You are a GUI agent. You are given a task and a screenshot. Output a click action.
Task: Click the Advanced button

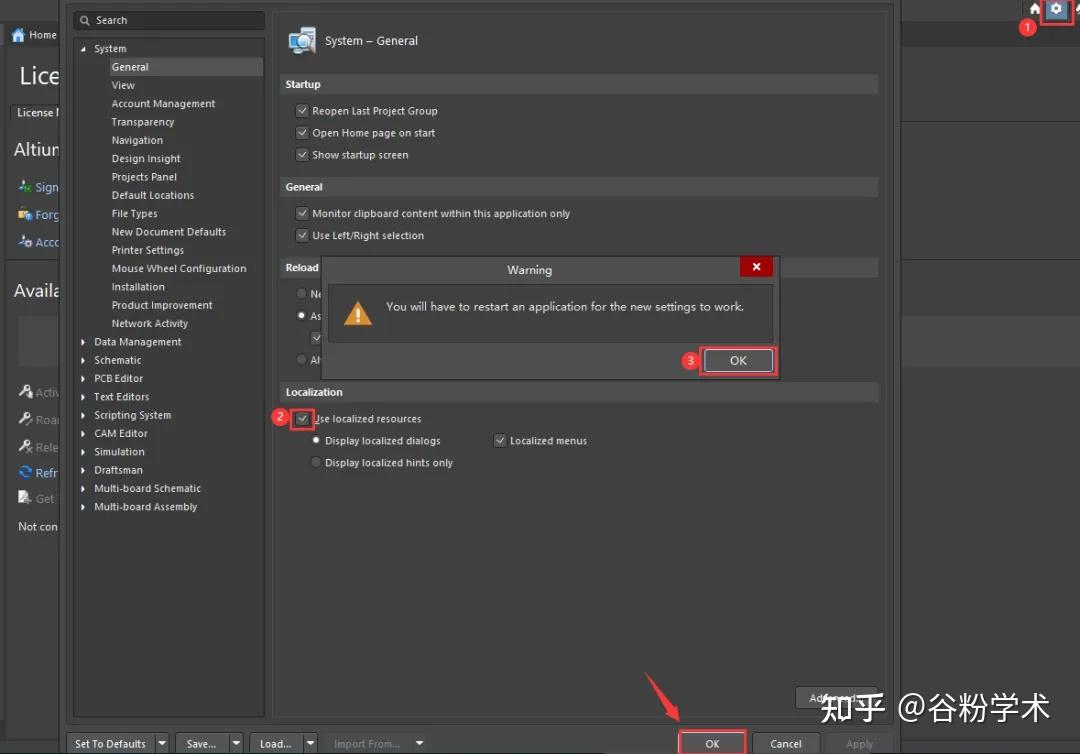pyautogui.click(x=837, y=697)
